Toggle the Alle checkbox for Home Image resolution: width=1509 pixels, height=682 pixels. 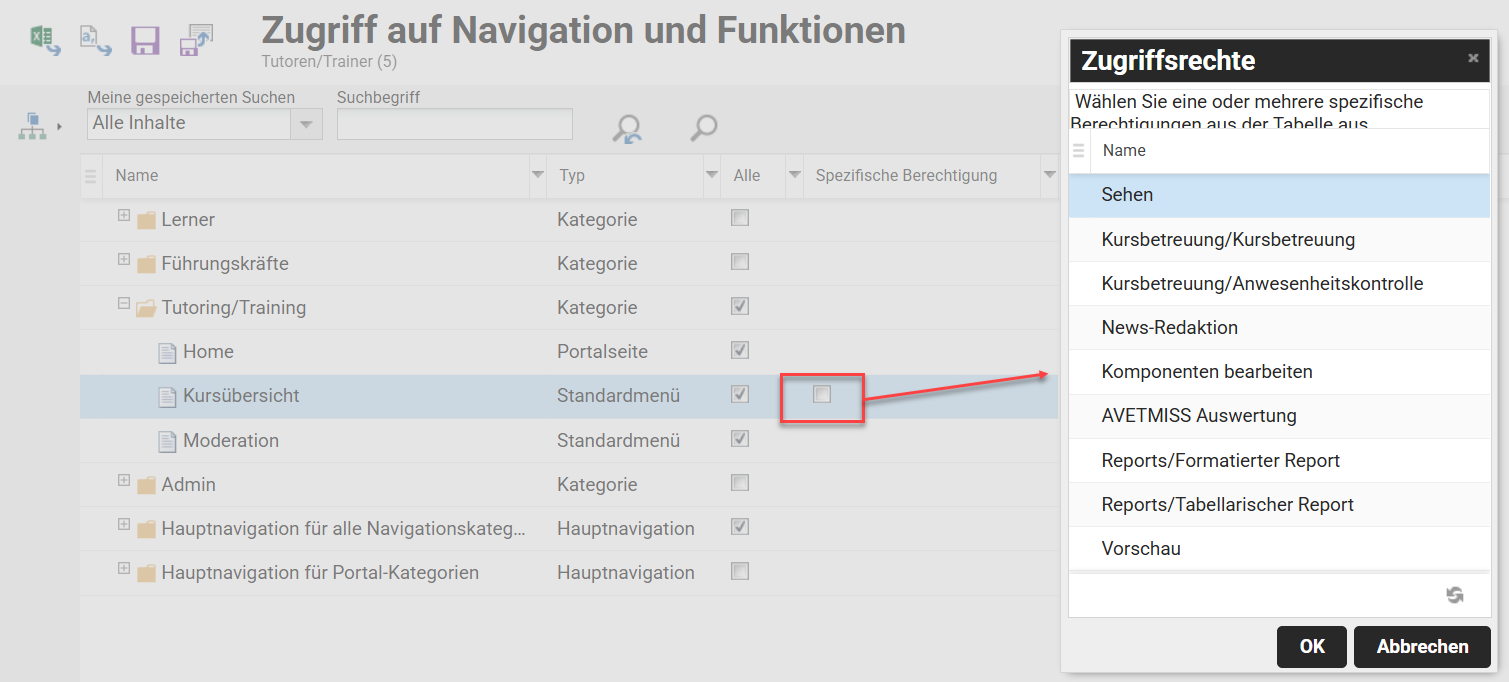(x=740, y=350)
